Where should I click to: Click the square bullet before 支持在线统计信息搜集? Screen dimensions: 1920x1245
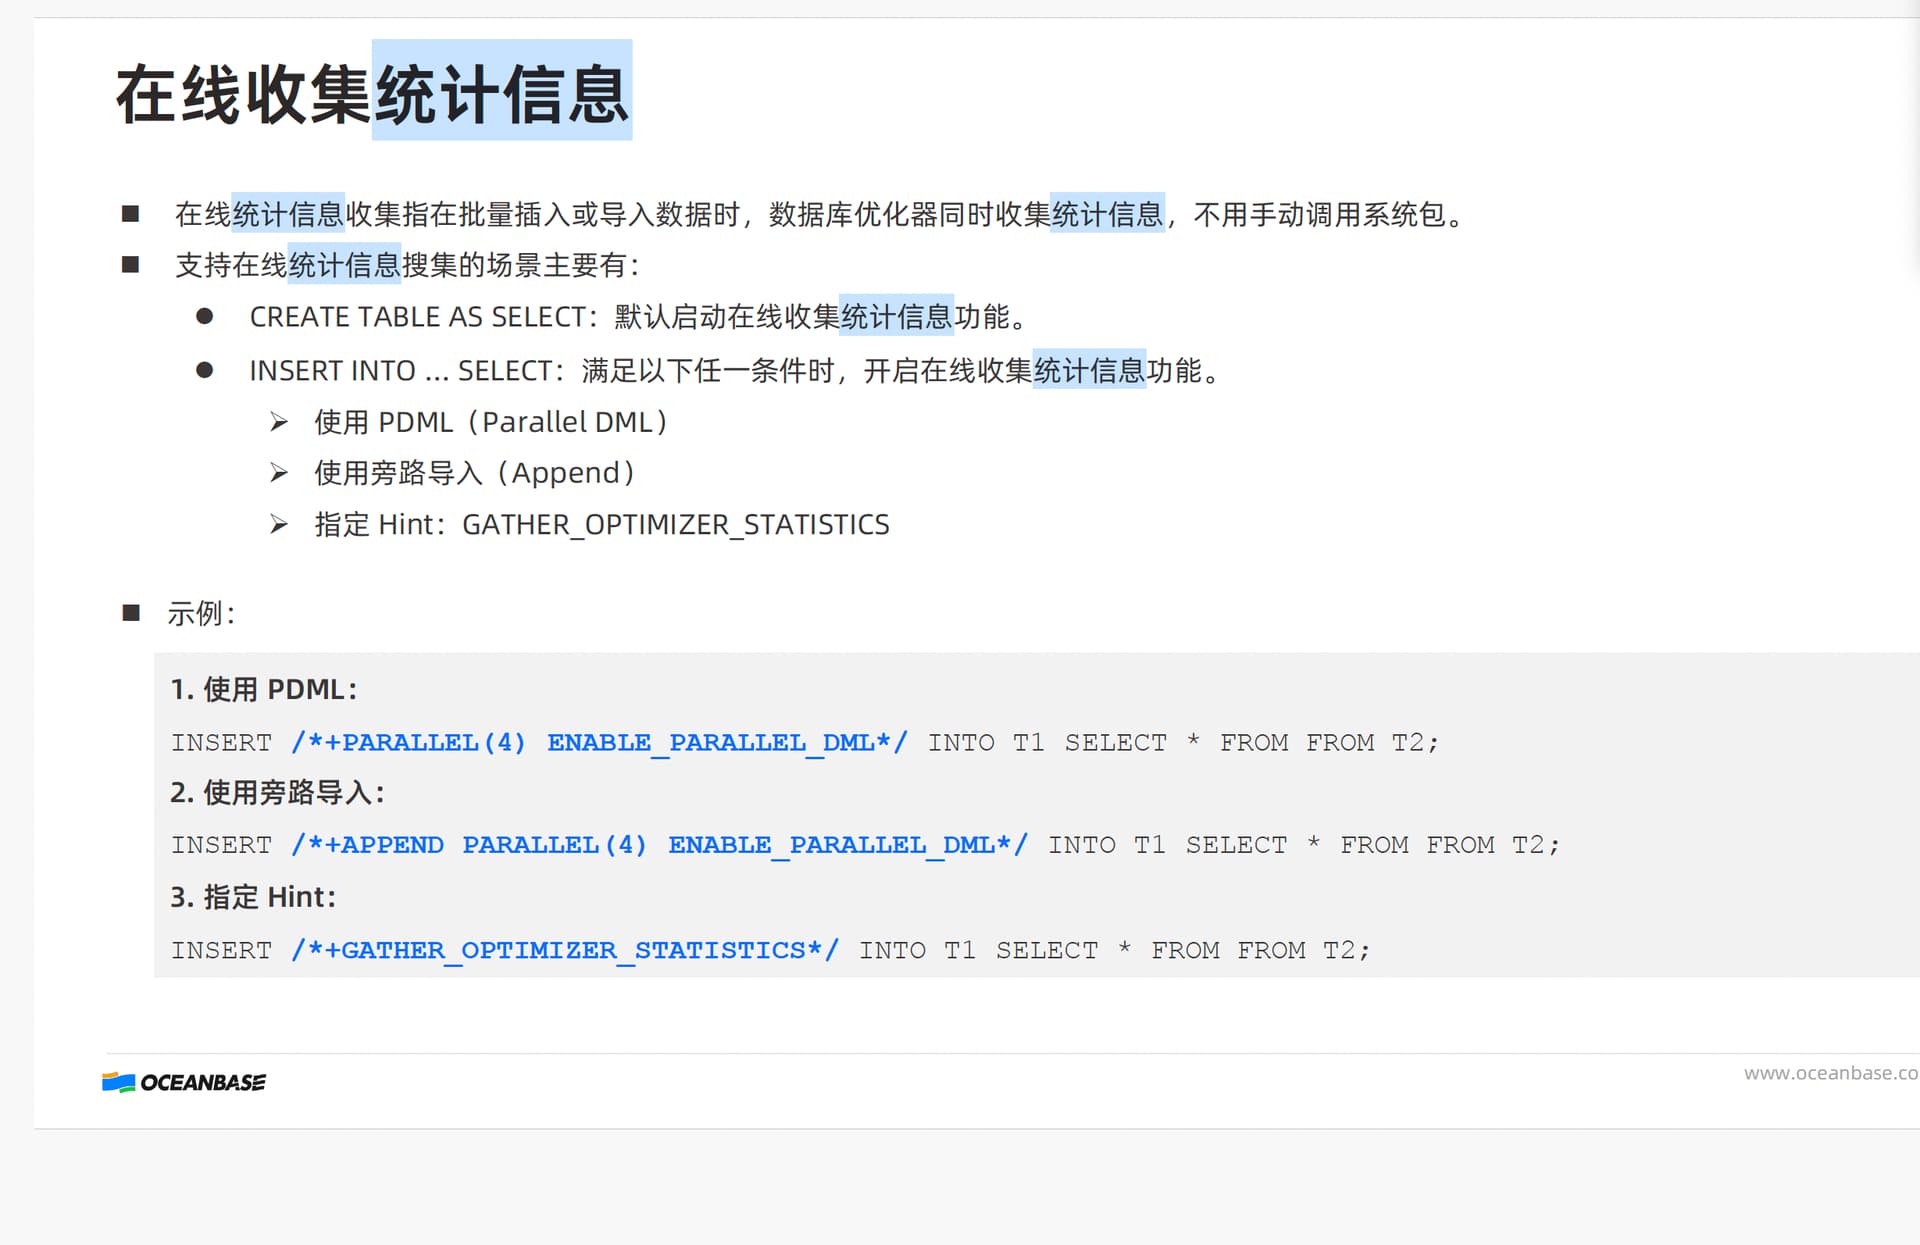coord(130,265)
